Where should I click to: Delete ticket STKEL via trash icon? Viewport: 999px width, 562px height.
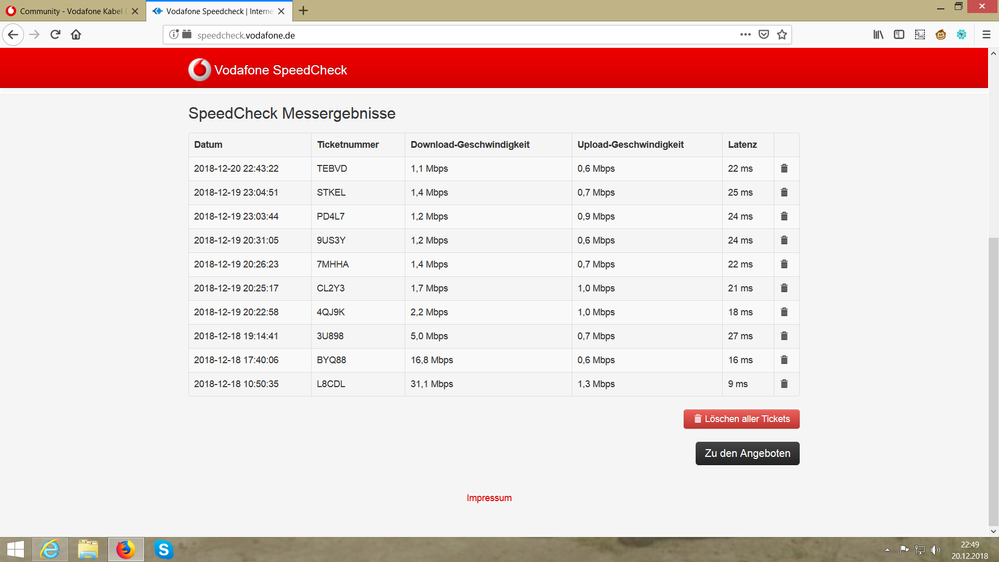(784, 192)
